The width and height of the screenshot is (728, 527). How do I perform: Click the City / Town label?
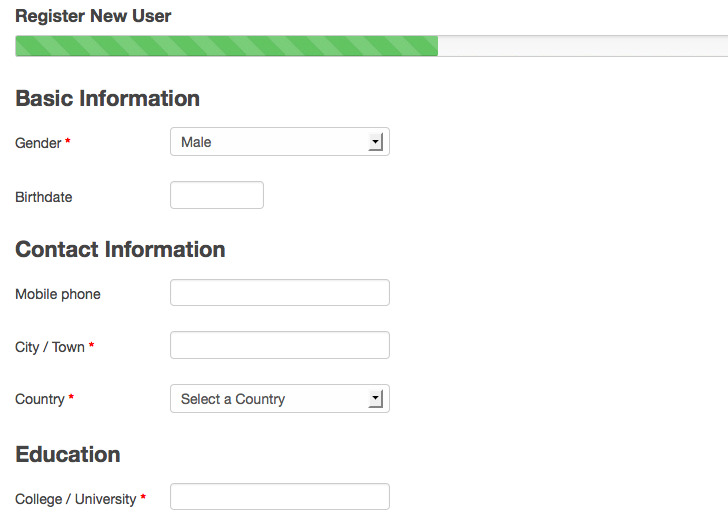(x=50, y=347)
